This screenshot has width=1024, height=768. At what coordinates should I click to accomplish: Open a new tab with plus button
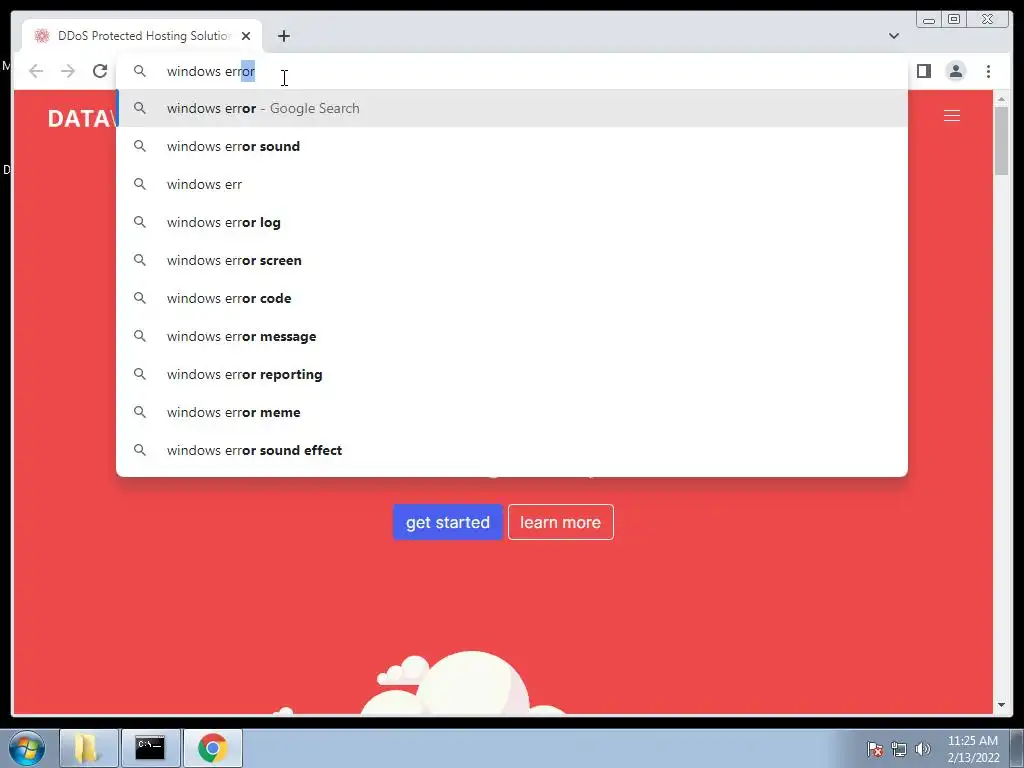pyautogui.click(x=283, y=36)
